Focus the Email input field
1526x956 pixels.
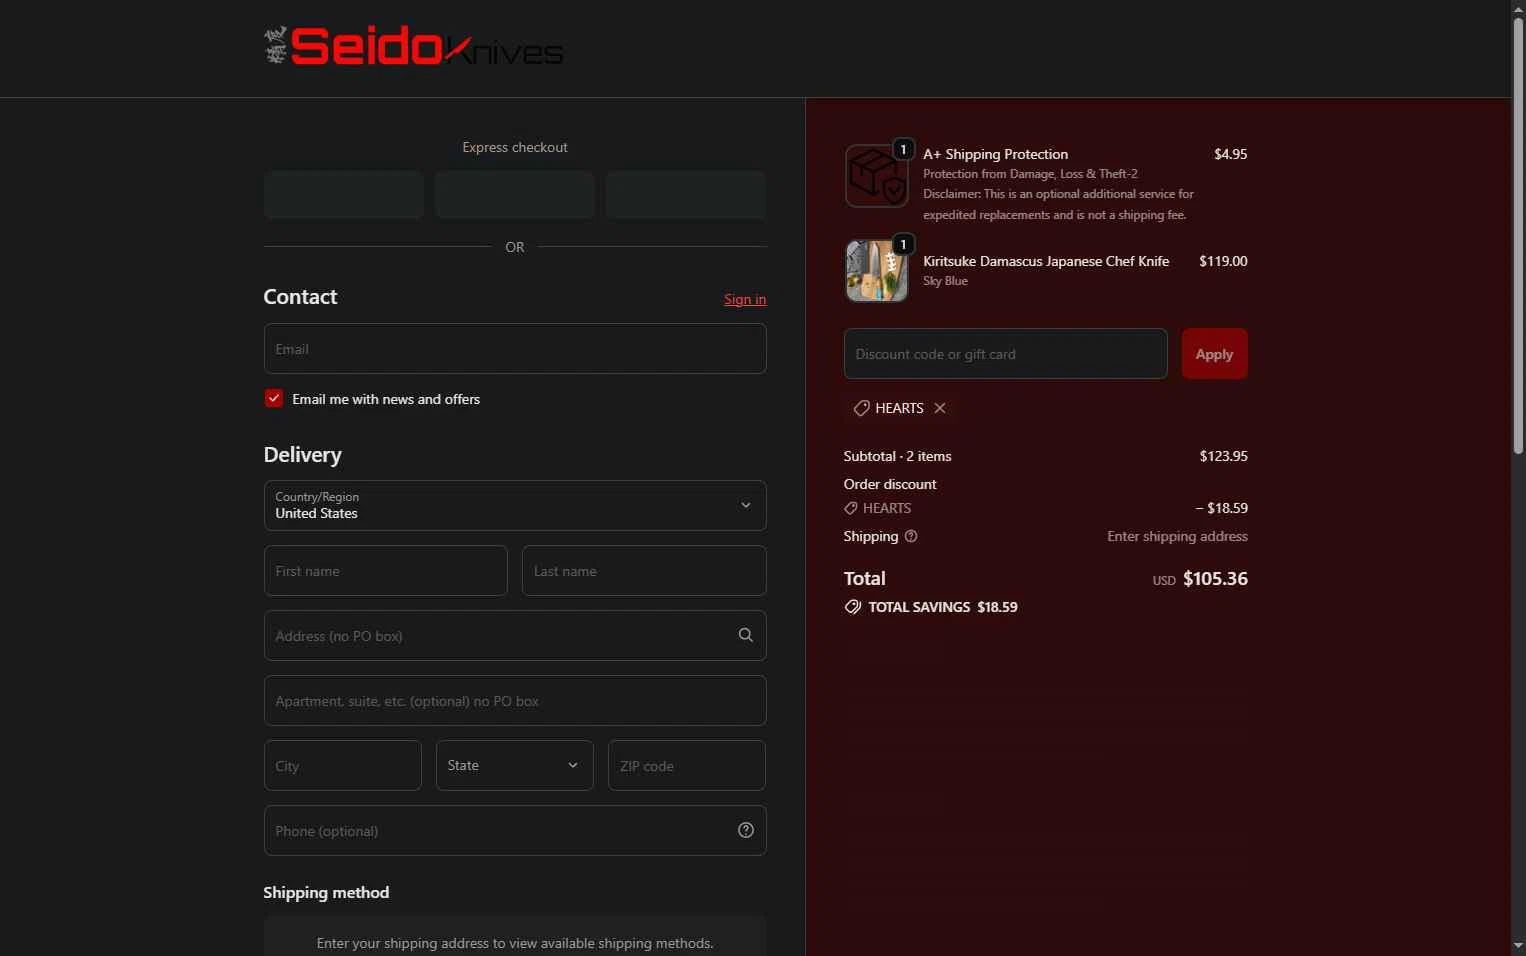(515, 348)
